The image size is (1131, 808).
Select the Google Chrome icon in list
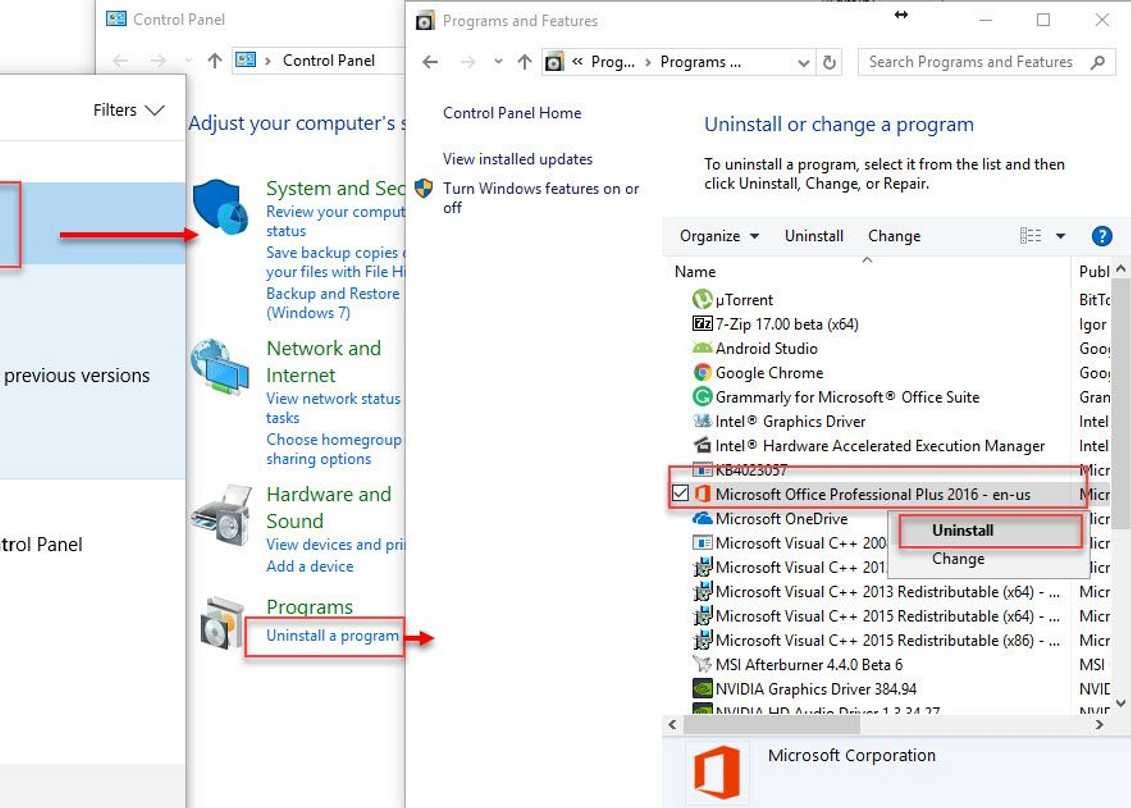pos(702,373)
